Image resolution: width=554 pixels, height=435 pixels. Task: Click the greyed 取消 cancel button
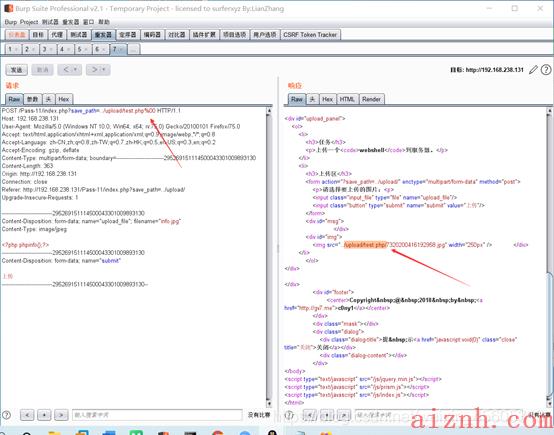(42, 70)
